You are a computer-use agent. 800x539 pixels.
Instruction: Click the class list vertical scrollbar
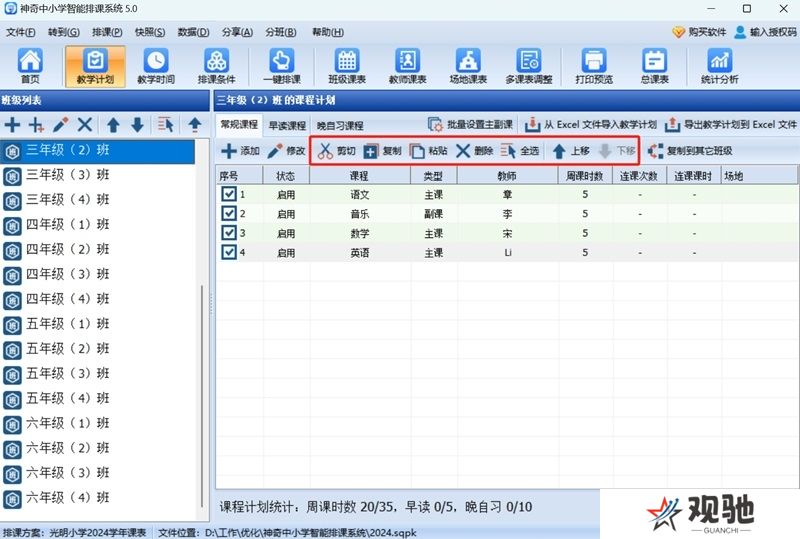pyautogui.click(x=203, y=396)
